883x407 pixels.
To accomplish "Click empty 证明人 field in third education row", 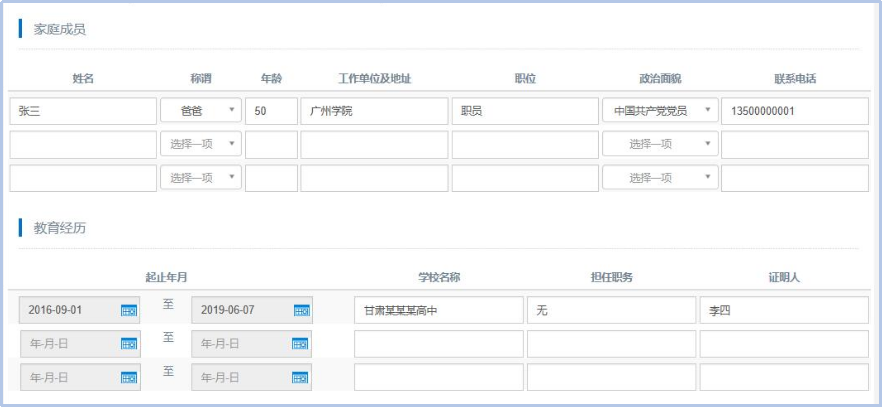I will pos(784,377).
